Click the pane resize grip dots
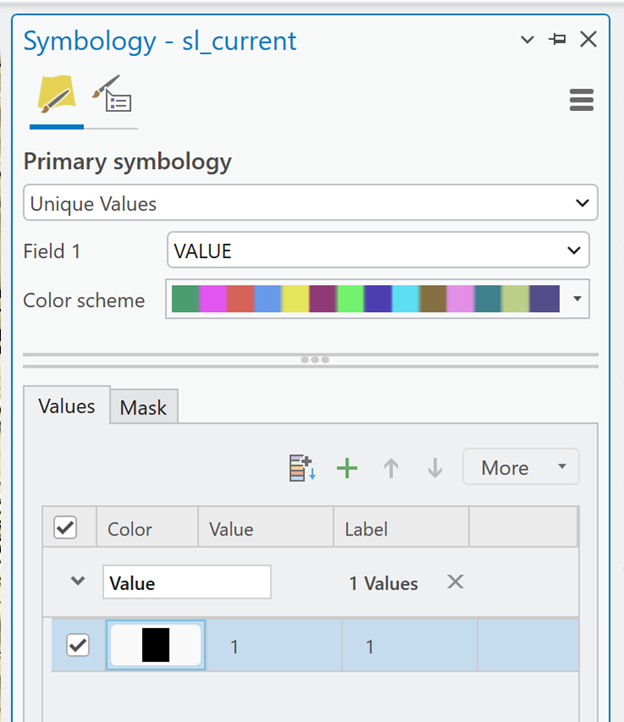 coord(315,360)
